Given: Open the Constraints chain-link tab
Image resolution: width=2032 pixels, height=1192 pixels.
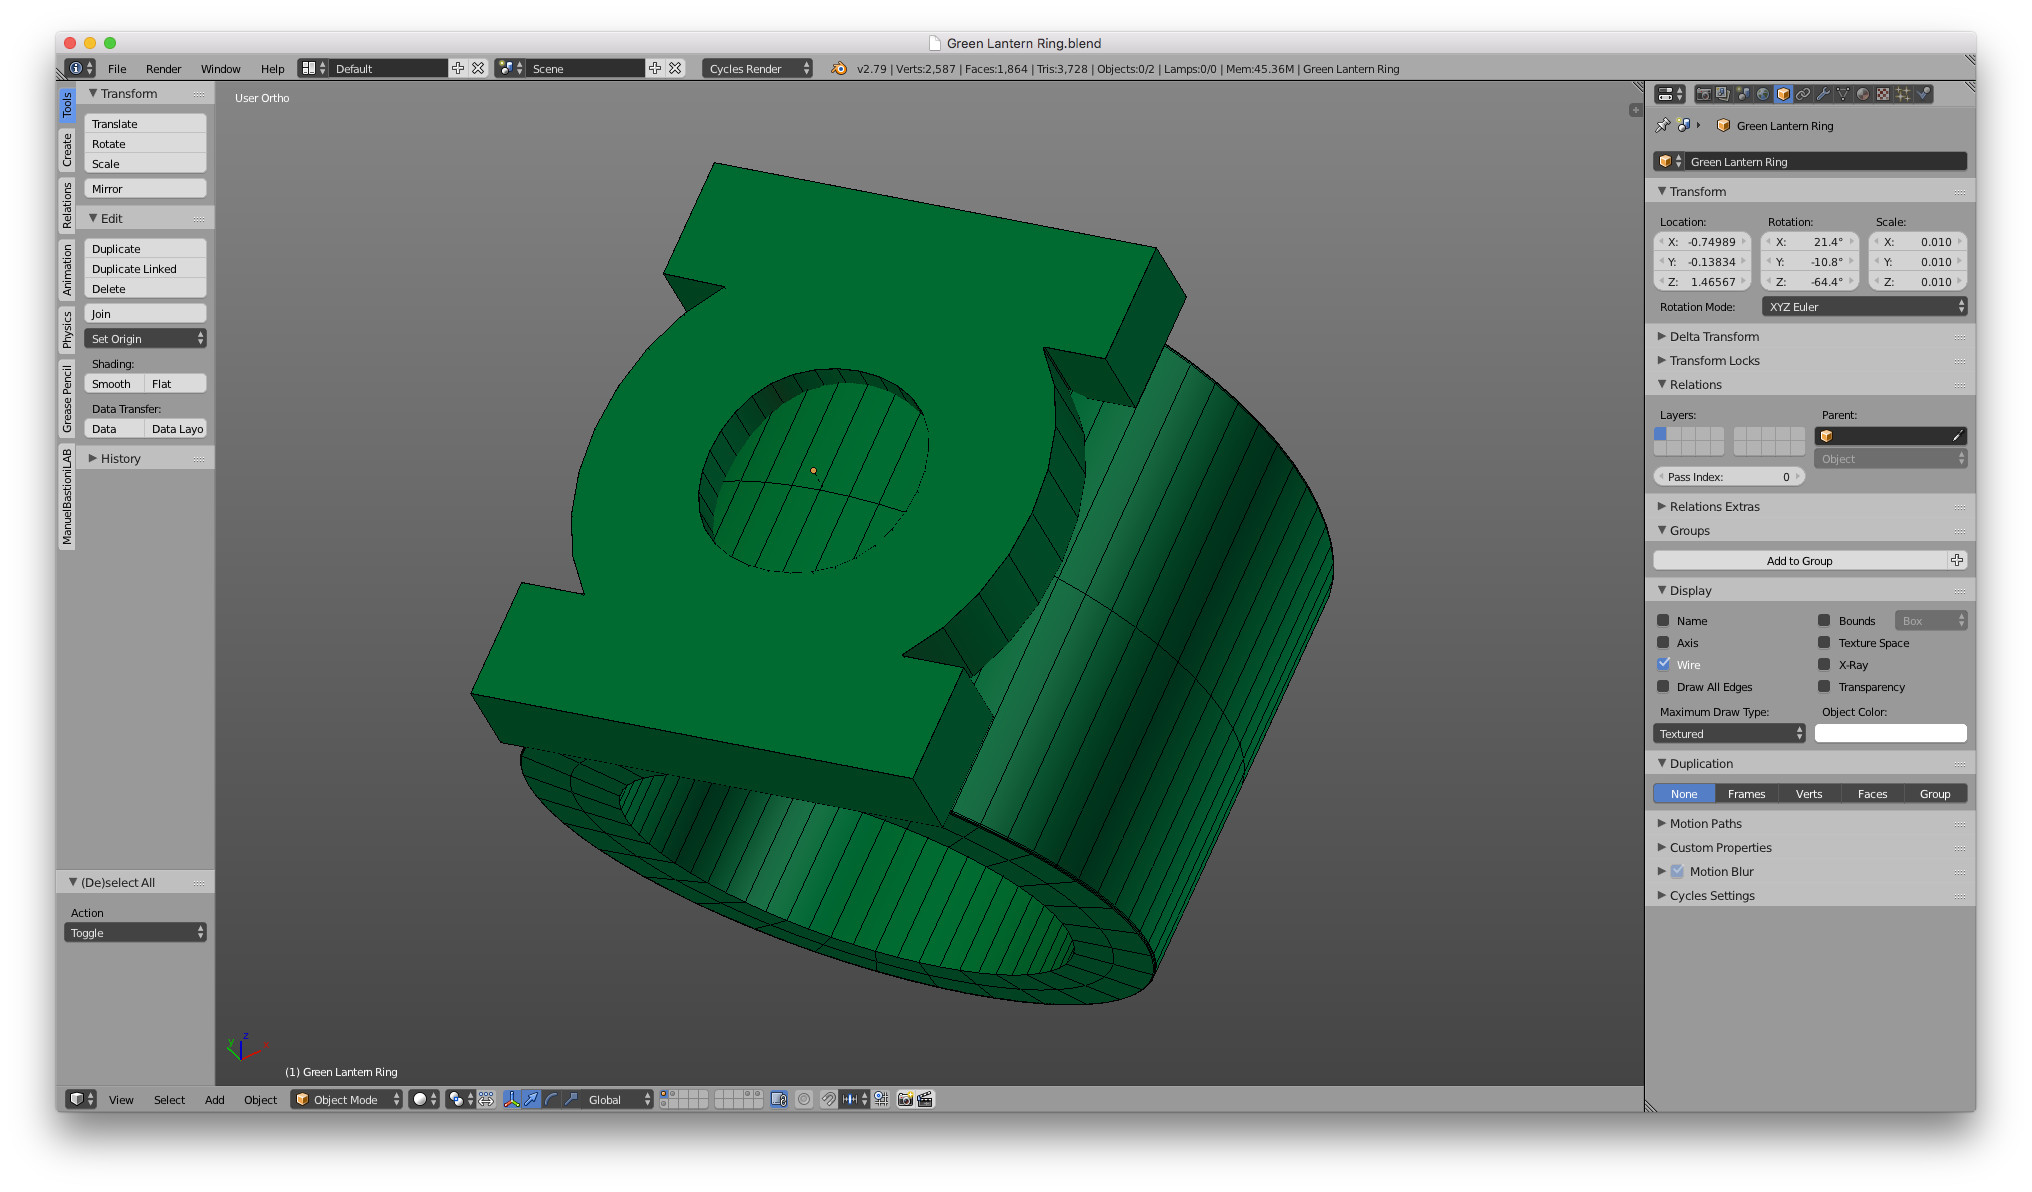Looking at the screenshot, I should pyautogui.click(x=1803, y=94).
